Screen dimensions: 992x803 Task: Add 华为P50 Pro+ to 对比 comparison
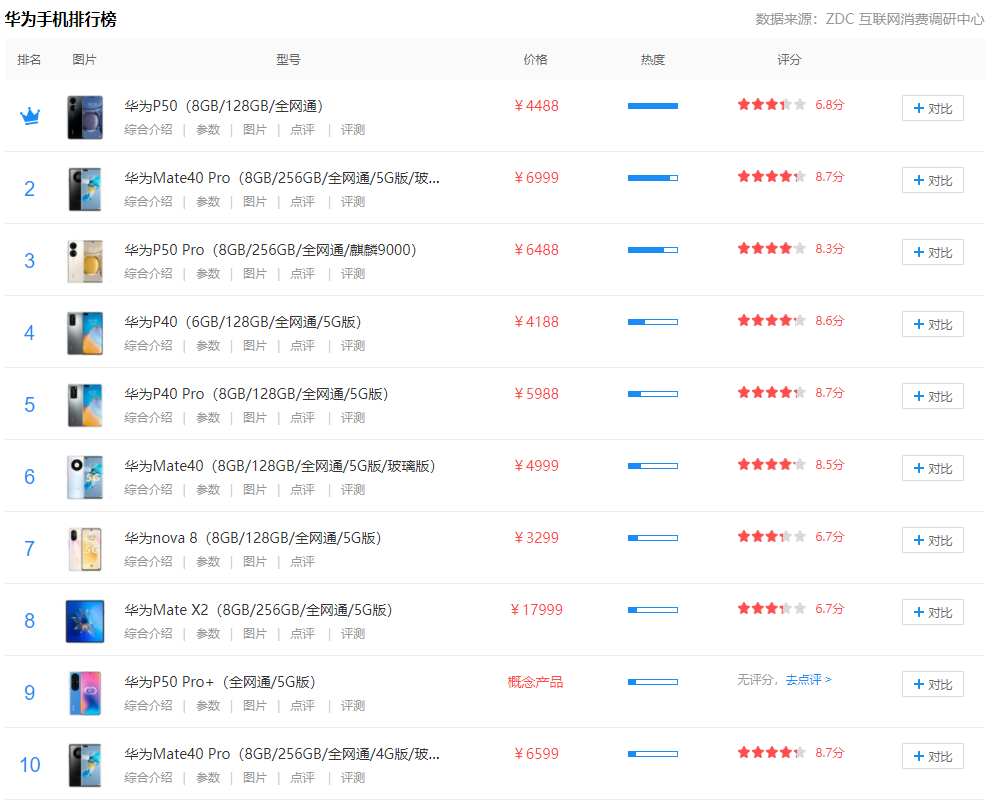pyautogui.click(x=933, y=685)
